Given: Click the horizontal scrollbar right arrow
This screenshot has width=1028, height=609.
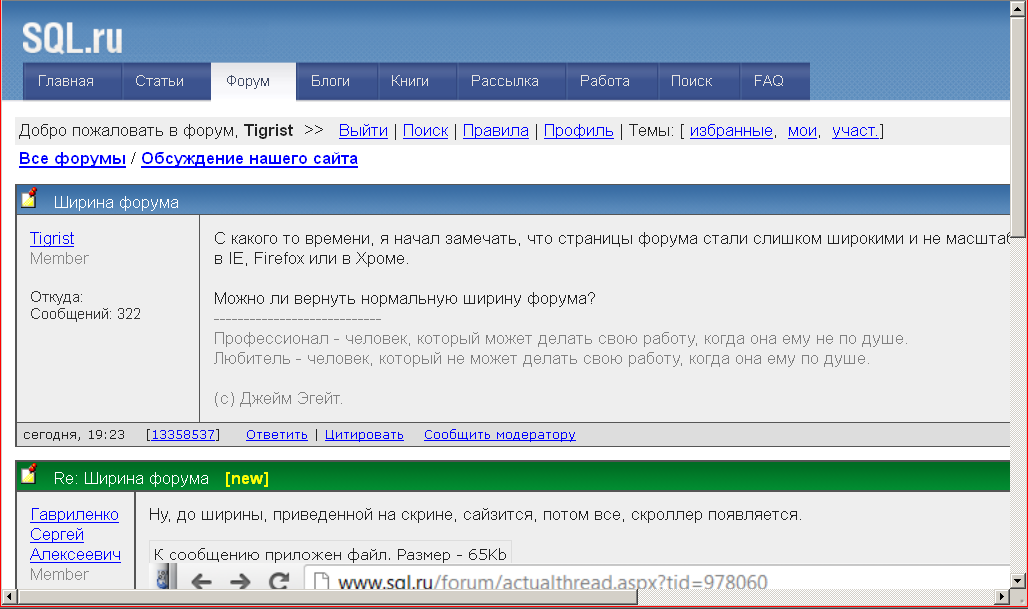Looking at the screenshot, I should click(1002, 597).
